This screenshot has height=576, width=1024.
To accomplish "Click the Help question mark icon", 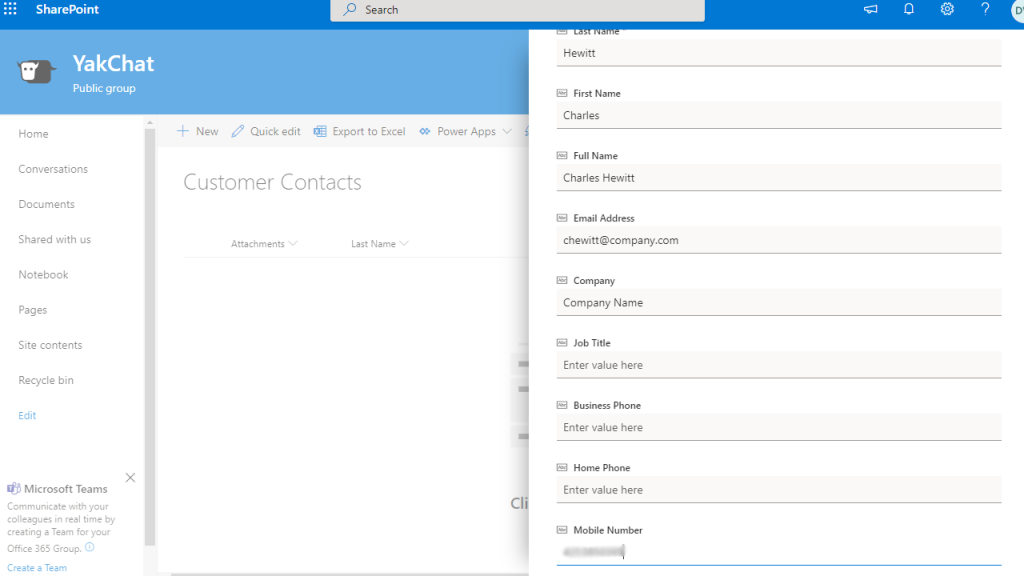I will (984, 9).
